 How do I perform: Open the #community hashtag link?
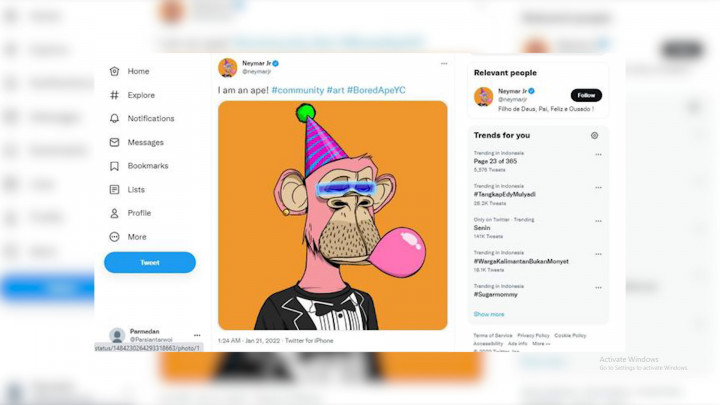pos(297,91)
